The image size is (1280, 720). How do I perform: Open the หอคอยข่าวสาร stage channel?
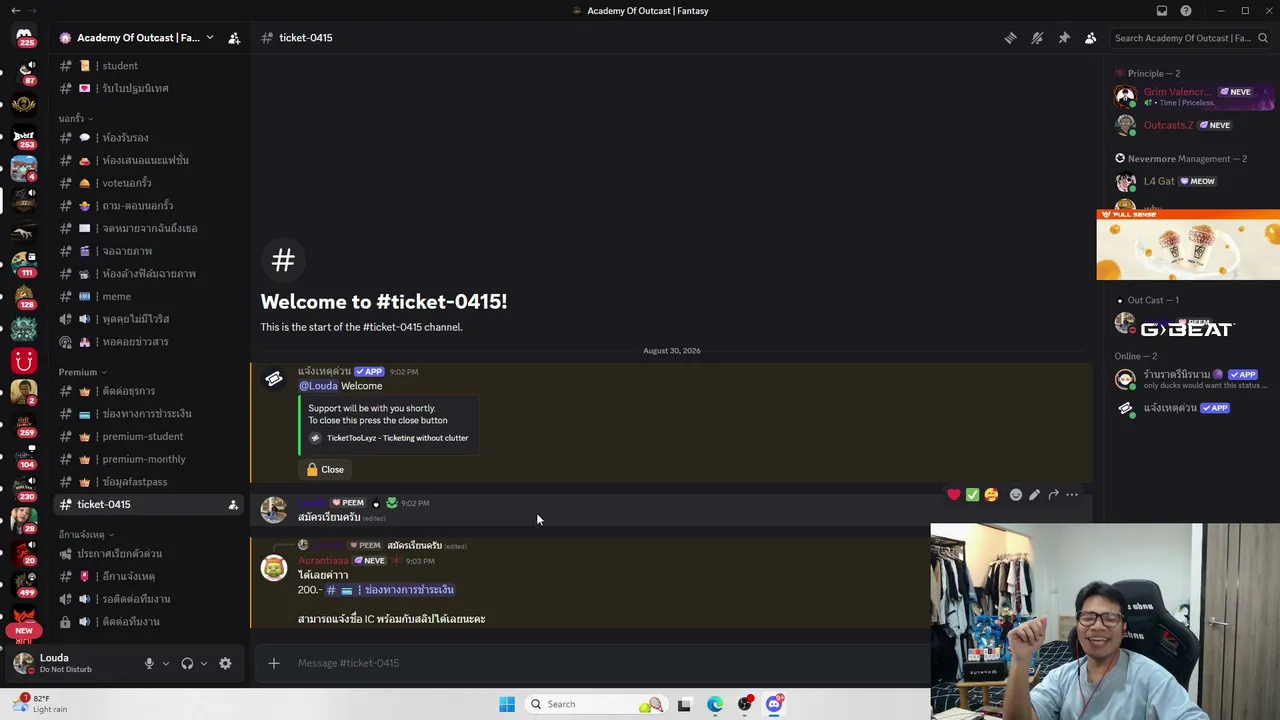click(x=135, y=342)
